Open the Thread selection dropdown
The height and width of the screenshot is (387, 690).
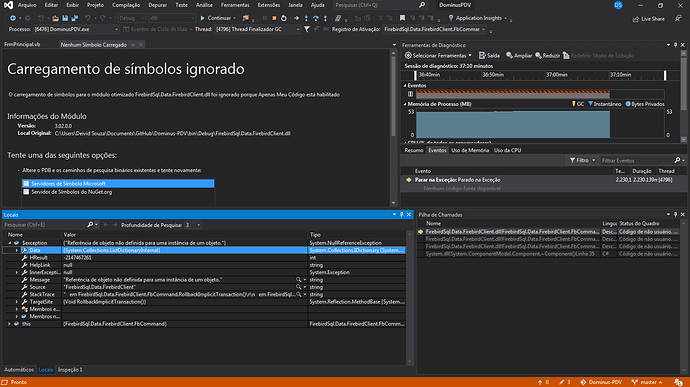(257, 29)
